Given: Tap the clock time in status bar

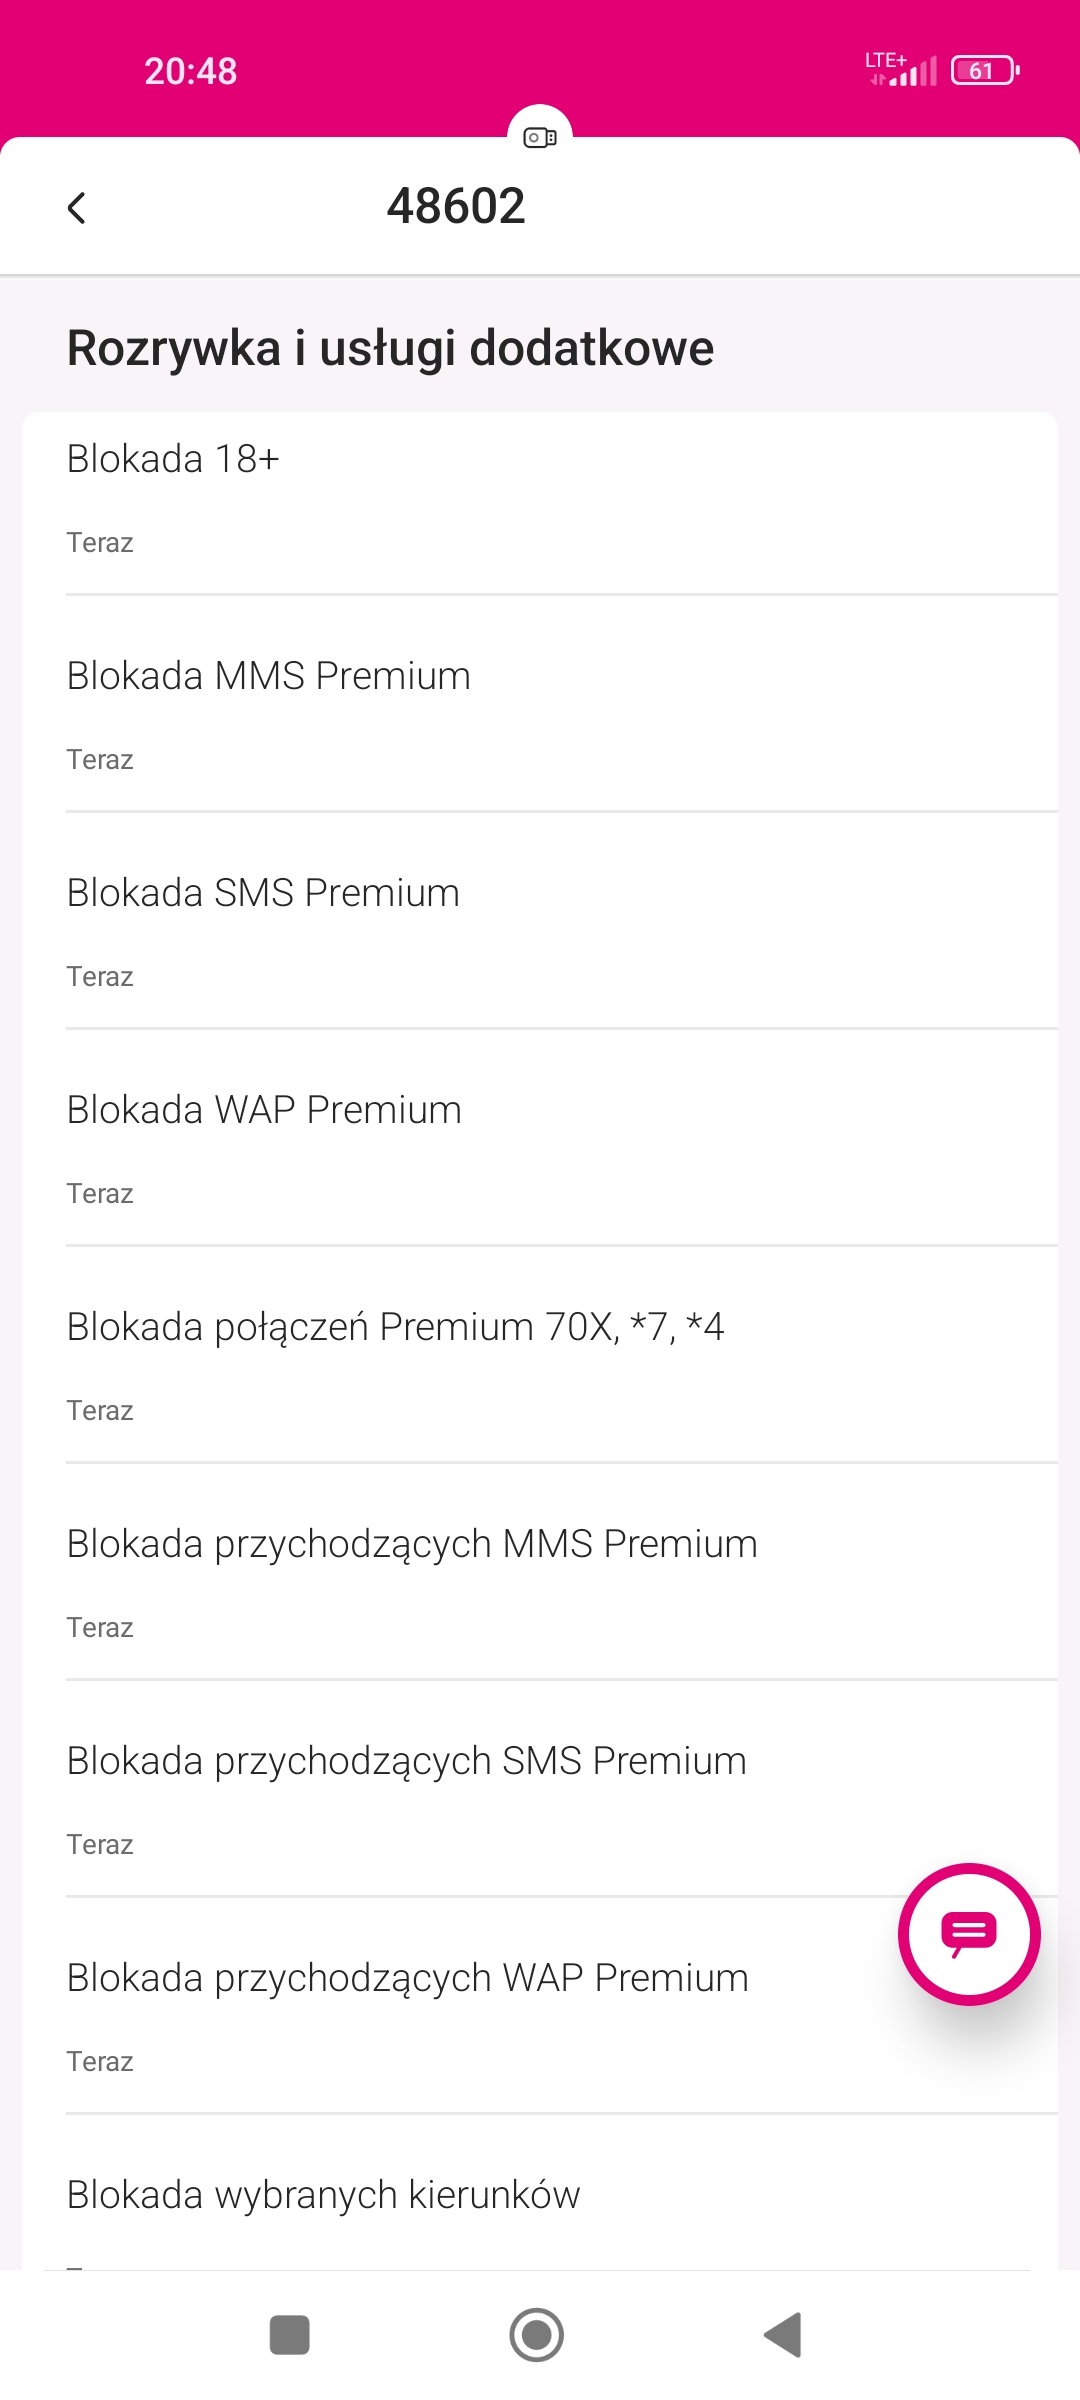Looking at the screenshot, I should 190,71.
